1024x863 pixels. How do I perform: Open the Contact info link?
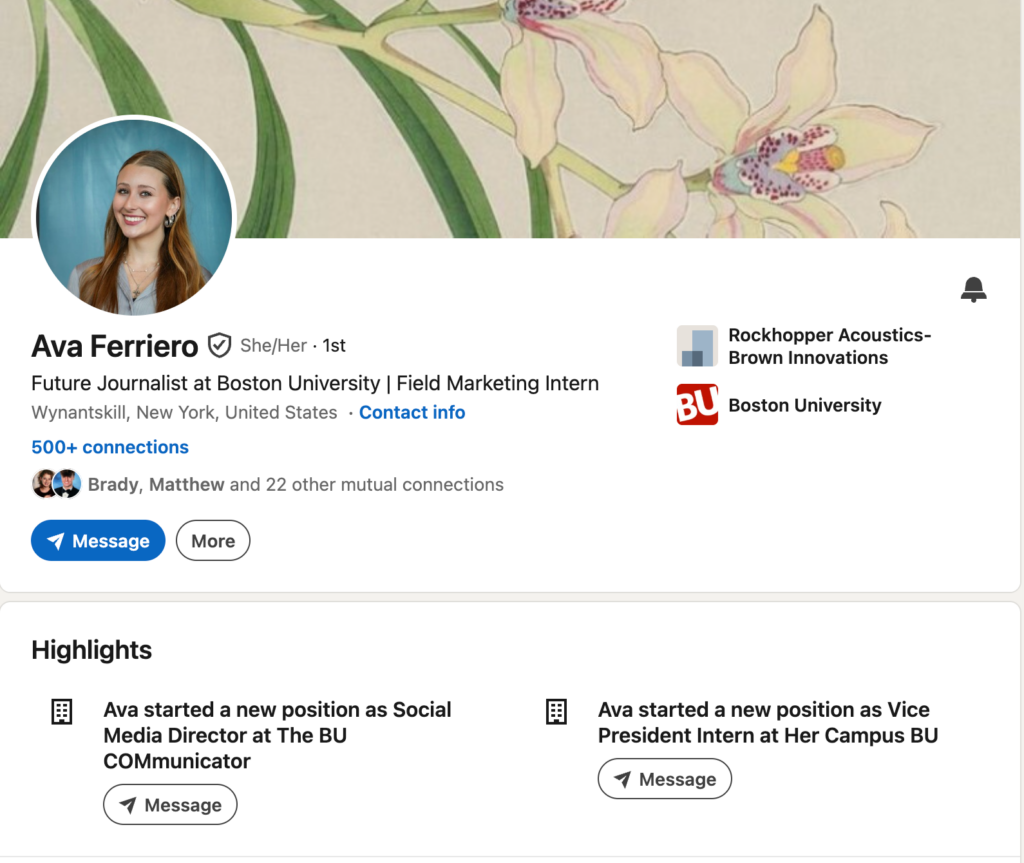(411, 412)
